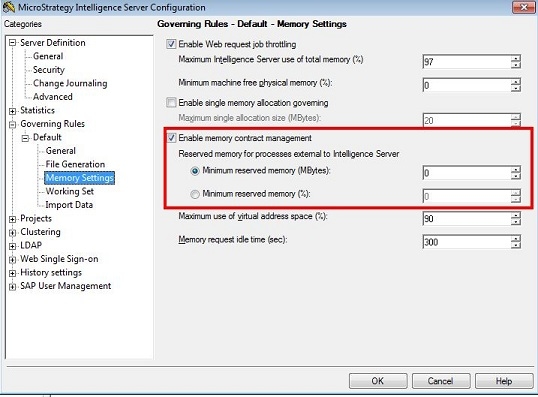Viewport: 538px width, 397px height.
Task: Open the Working Set category
Action: [x=70, y=191]
